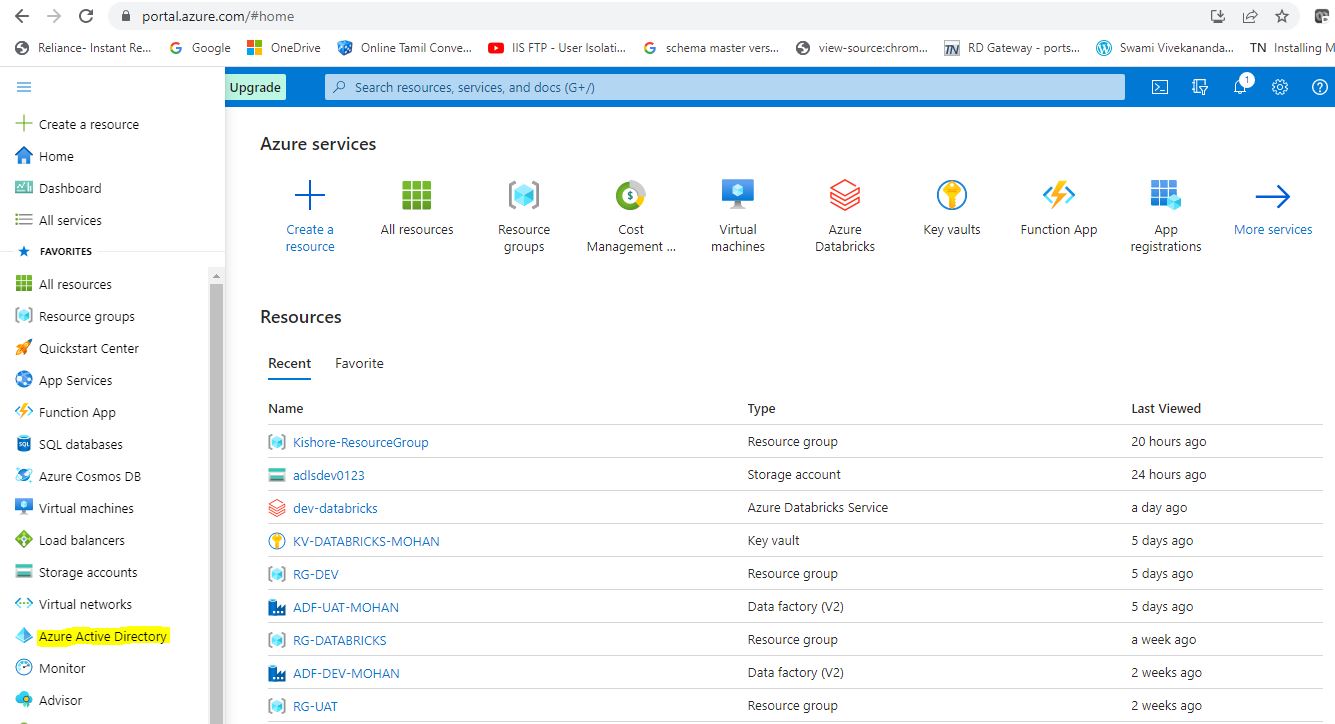The width and height of the screenshot is (1335, 724).
Task: Click the help question mark icon
Action: pyautogui.click(x=1319, y=87)
